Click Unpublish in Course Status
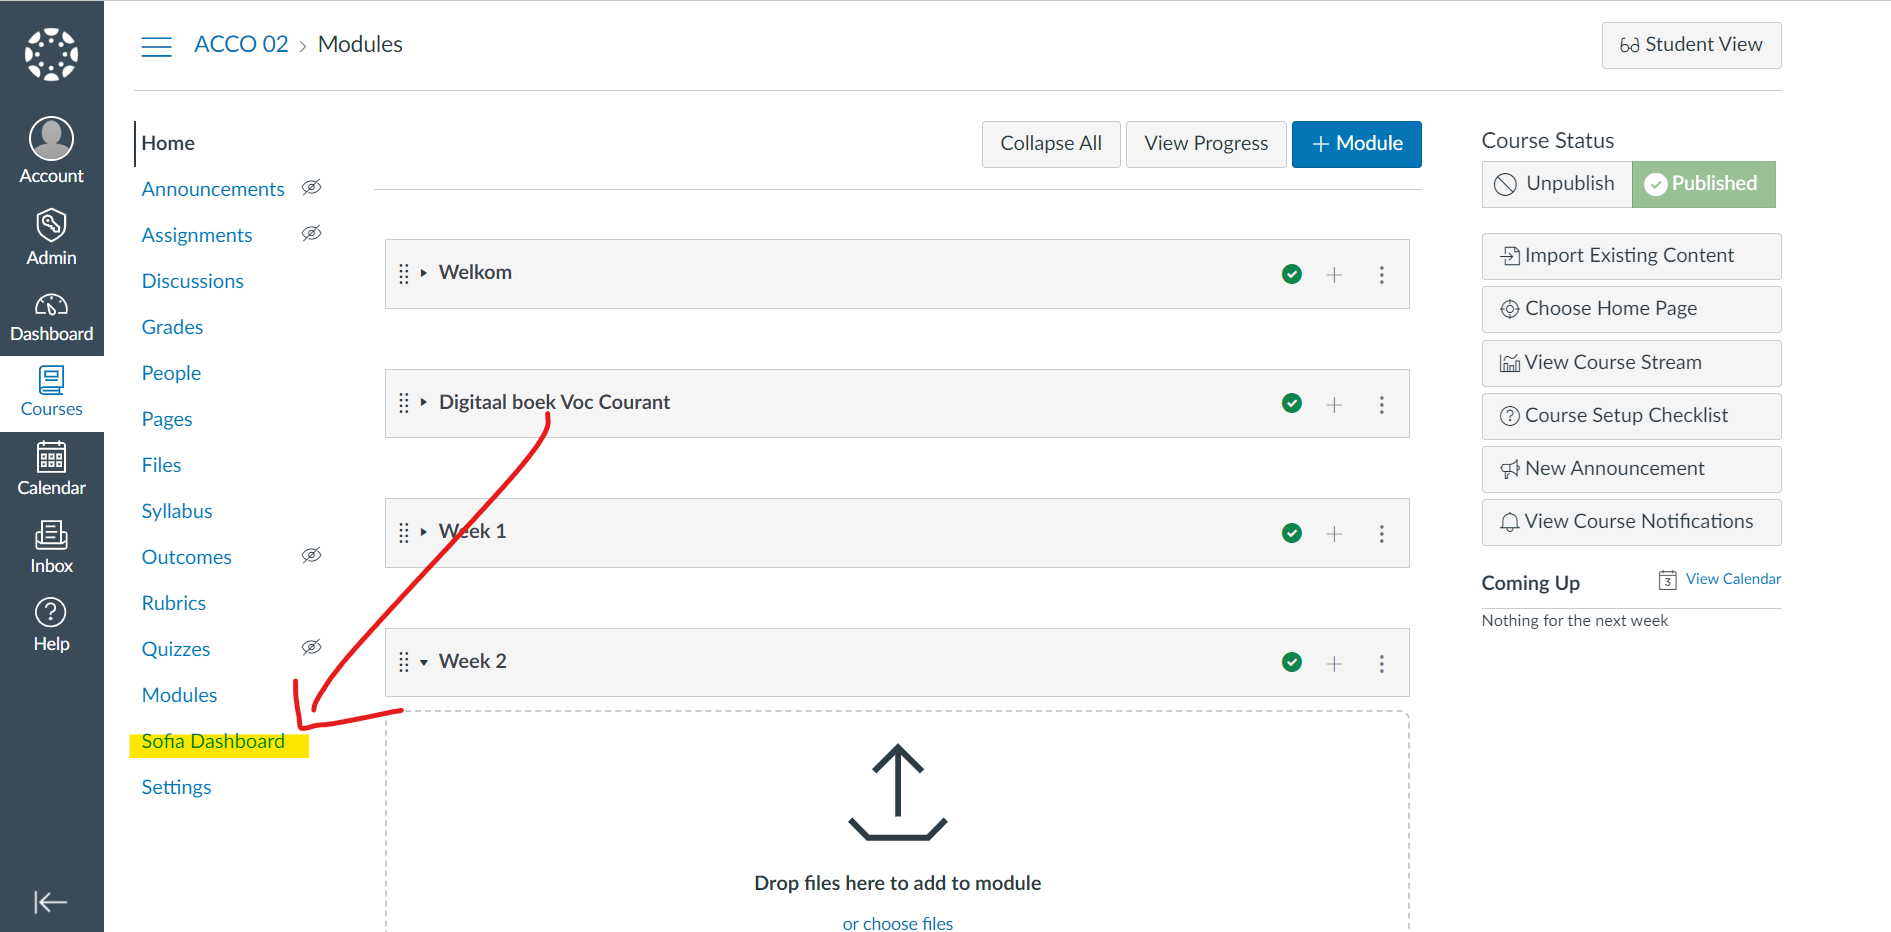 click(1556, 184)
